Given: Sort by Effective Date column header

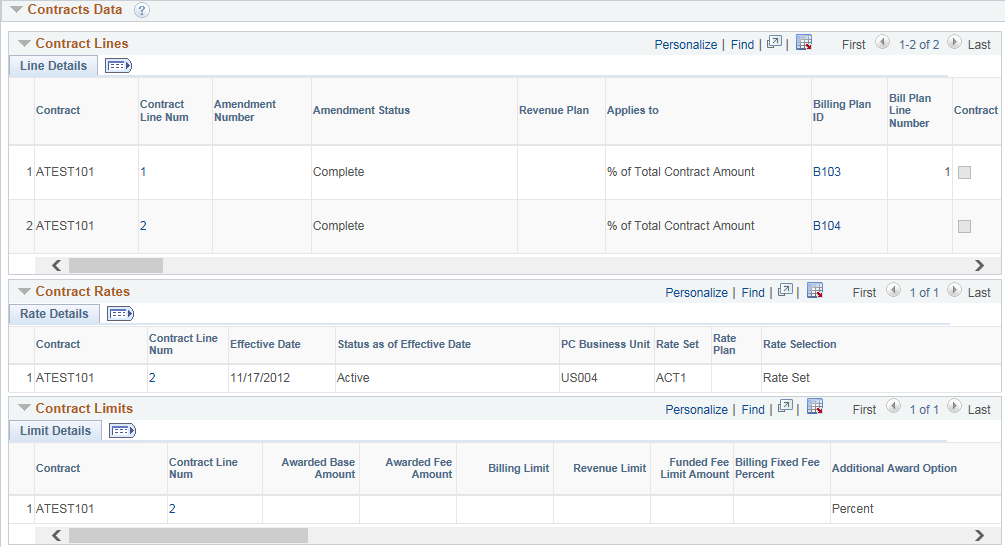Looking at the screenshot, I should [x=265, y=344].
